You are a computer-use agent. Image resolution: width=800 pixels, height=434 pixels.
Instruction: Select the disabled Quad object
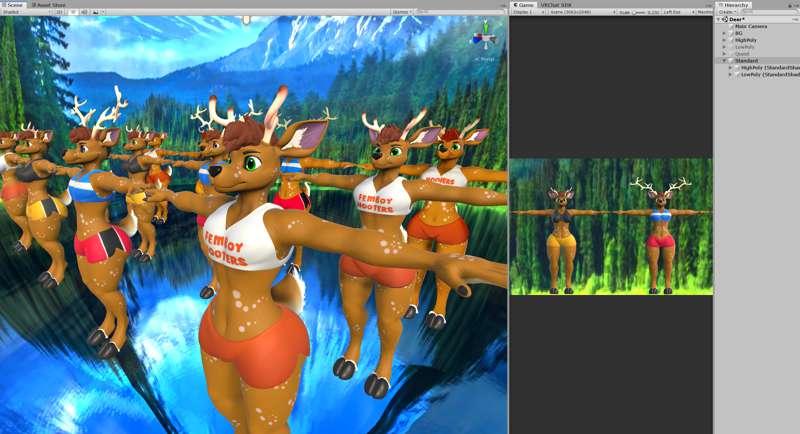[742, 54]
